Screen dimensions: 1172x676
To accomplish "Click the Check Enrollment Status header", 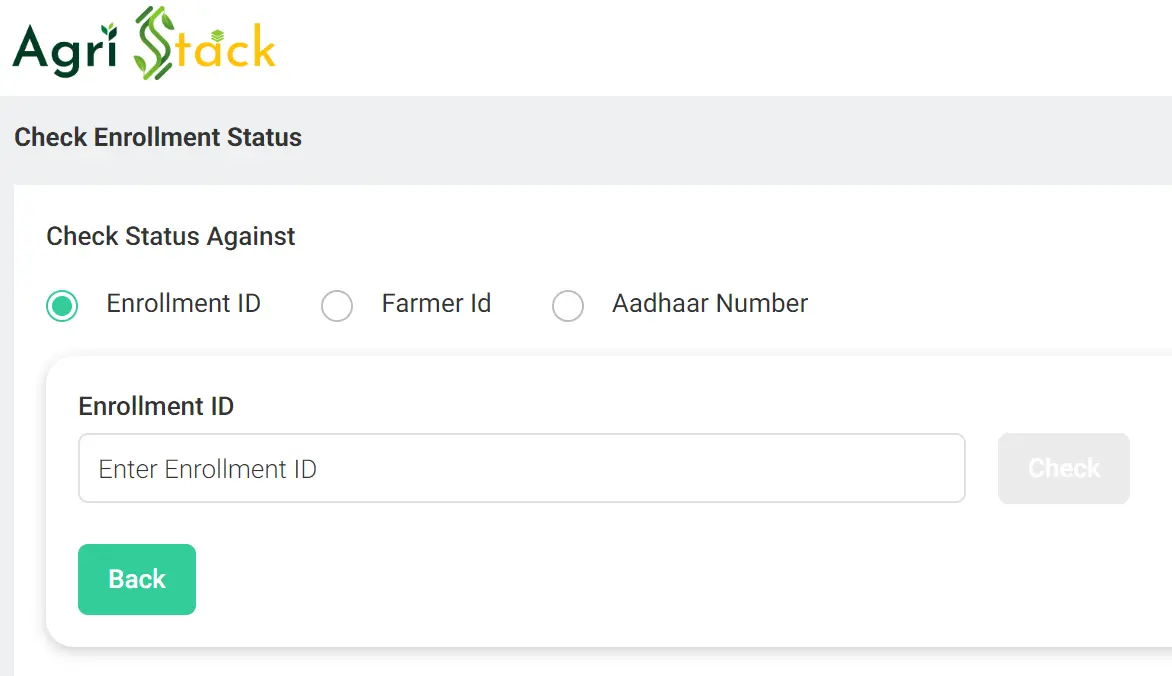I will click(x=157, y=137).
